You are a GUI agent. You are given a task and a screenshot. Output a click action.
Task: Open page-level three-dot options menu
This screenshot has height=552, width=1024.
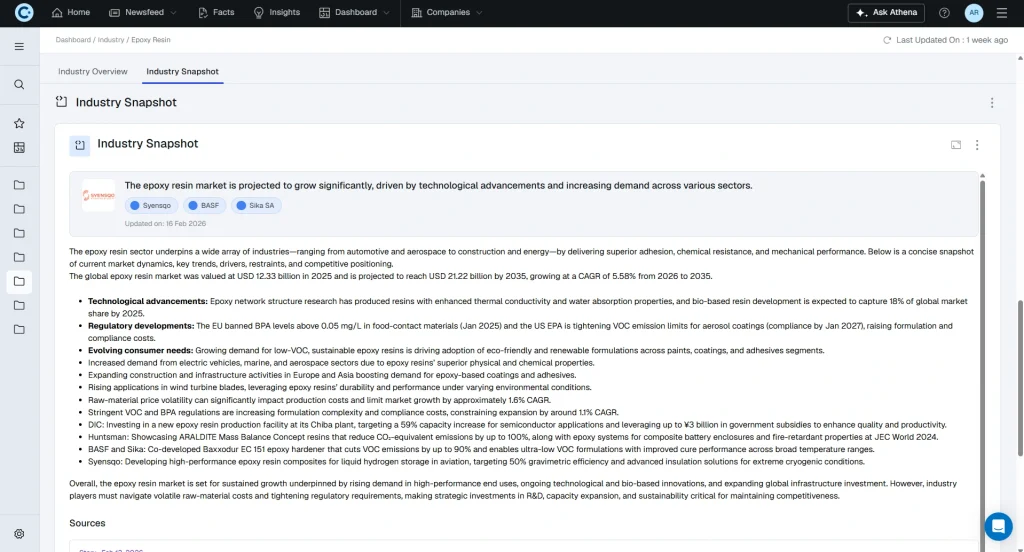pos(991,103)
